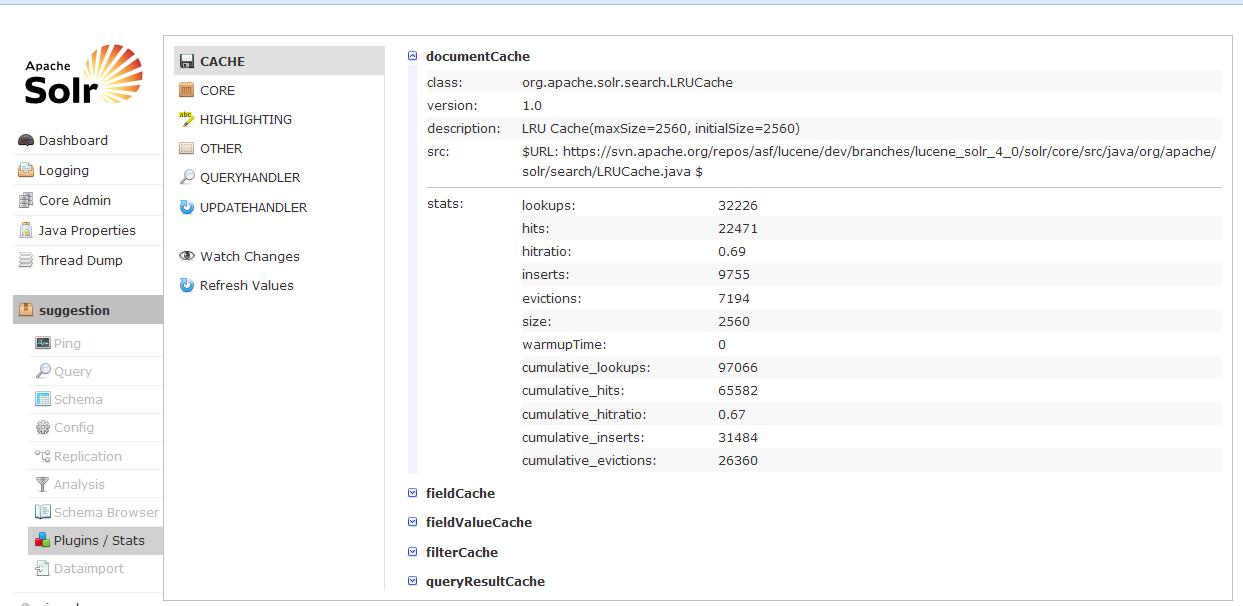Open the Schema Browser page
Image resolution: width=1243 pixels, height=606 pixels.
(105, 512)
